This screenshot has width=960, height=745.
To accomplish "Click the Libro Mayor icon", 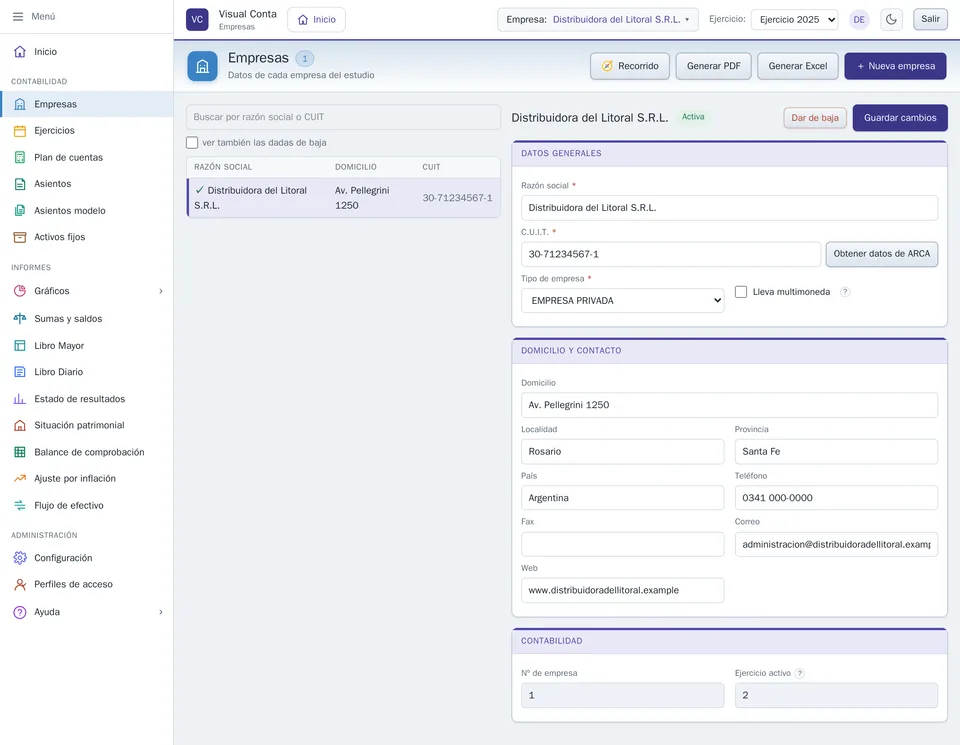I will pyautogui.click(x=20, y=345).
